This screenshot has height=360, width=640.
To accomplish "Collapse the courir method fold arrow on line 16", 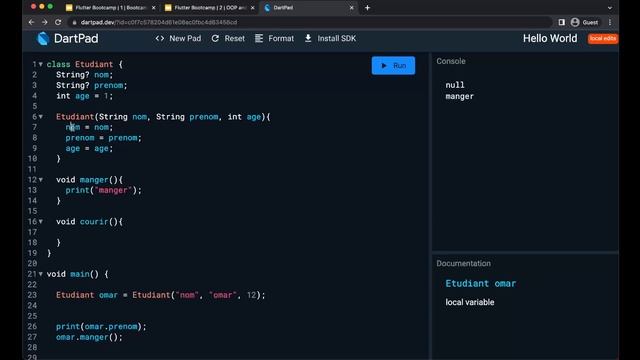I will [41, 222].
